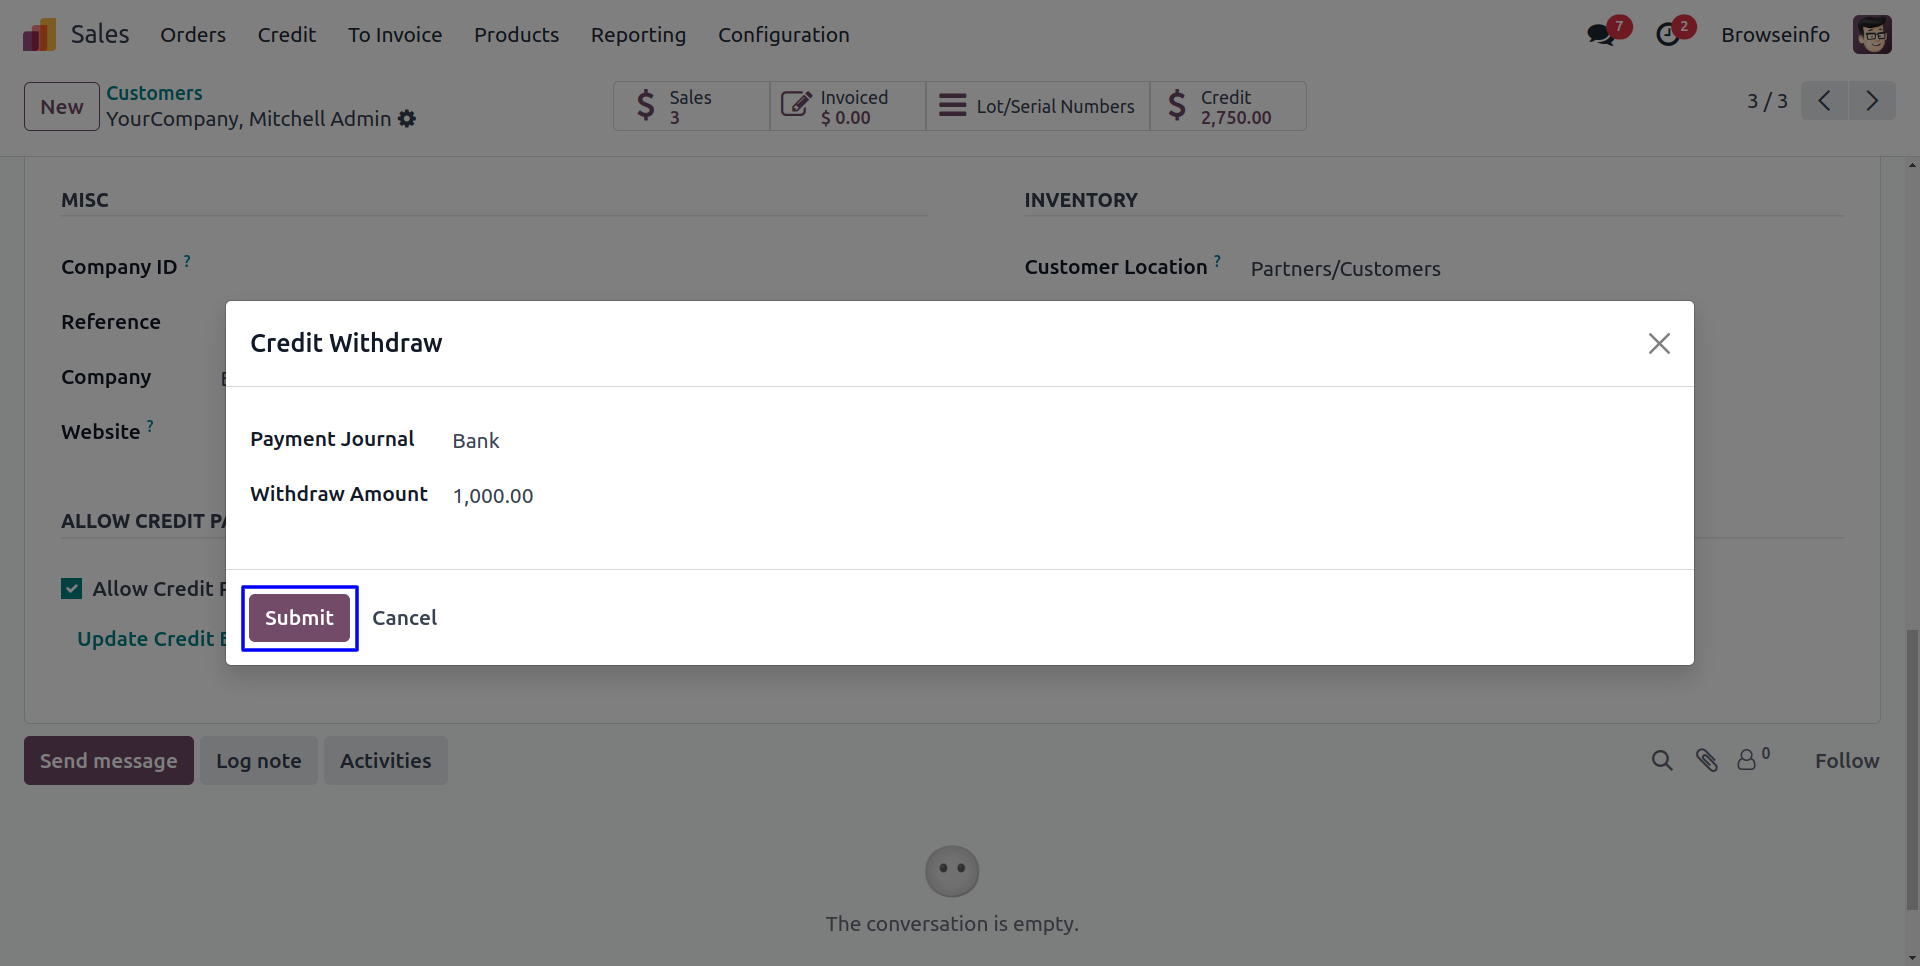Open the conversations chat icon

tap(1601, 35)
